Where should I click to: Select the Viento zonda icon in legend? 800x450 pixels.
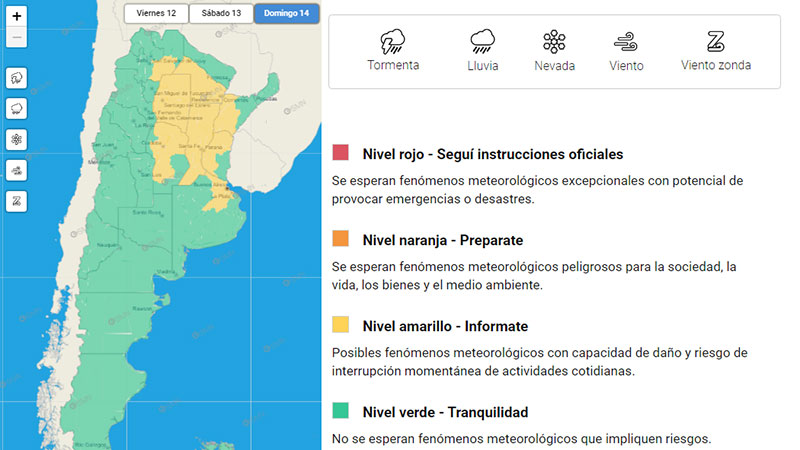(x=715, y=42)
